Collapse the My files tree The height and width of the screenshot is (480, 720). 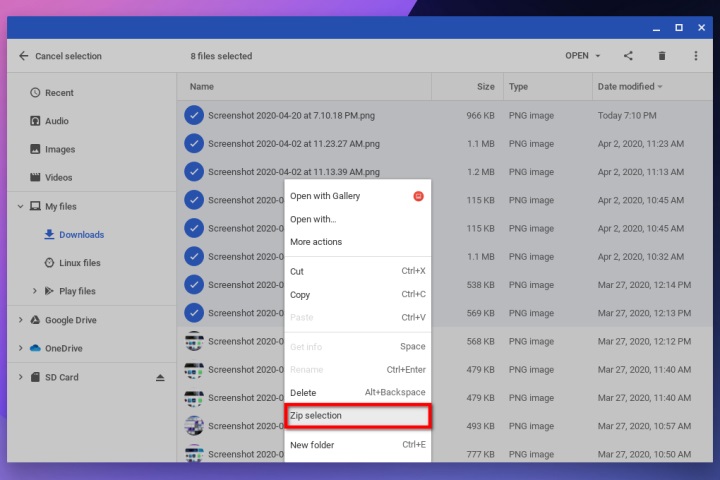20,206
